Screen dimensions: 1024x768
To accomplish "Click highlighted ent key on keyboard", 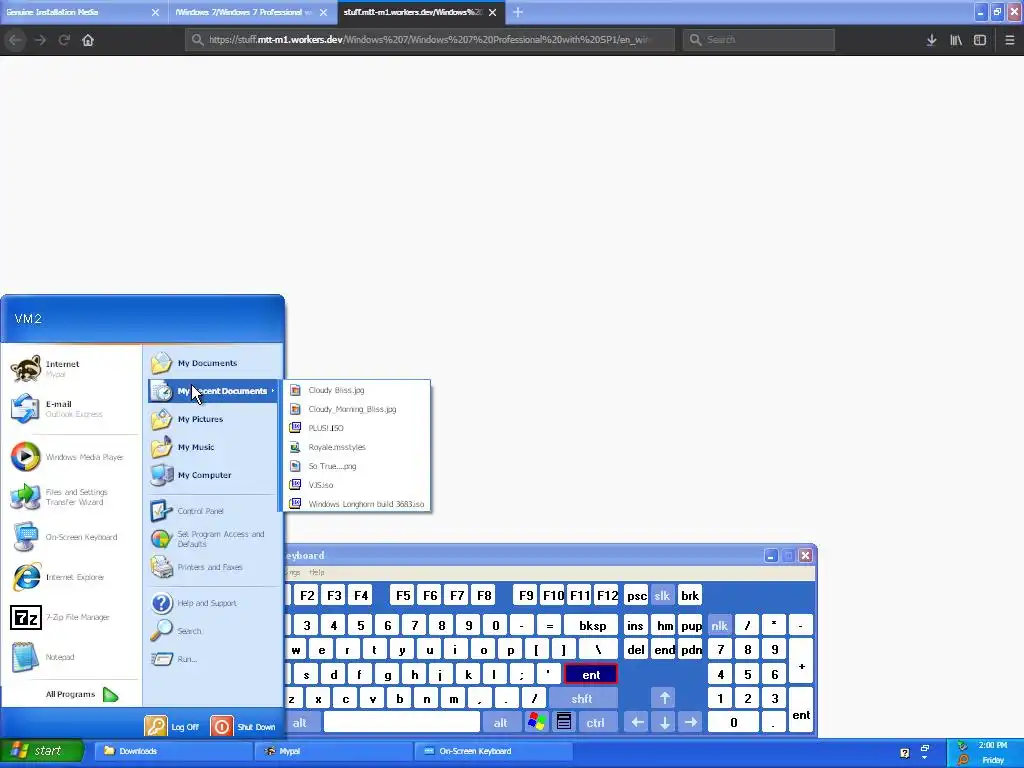I will click(591, 675).
